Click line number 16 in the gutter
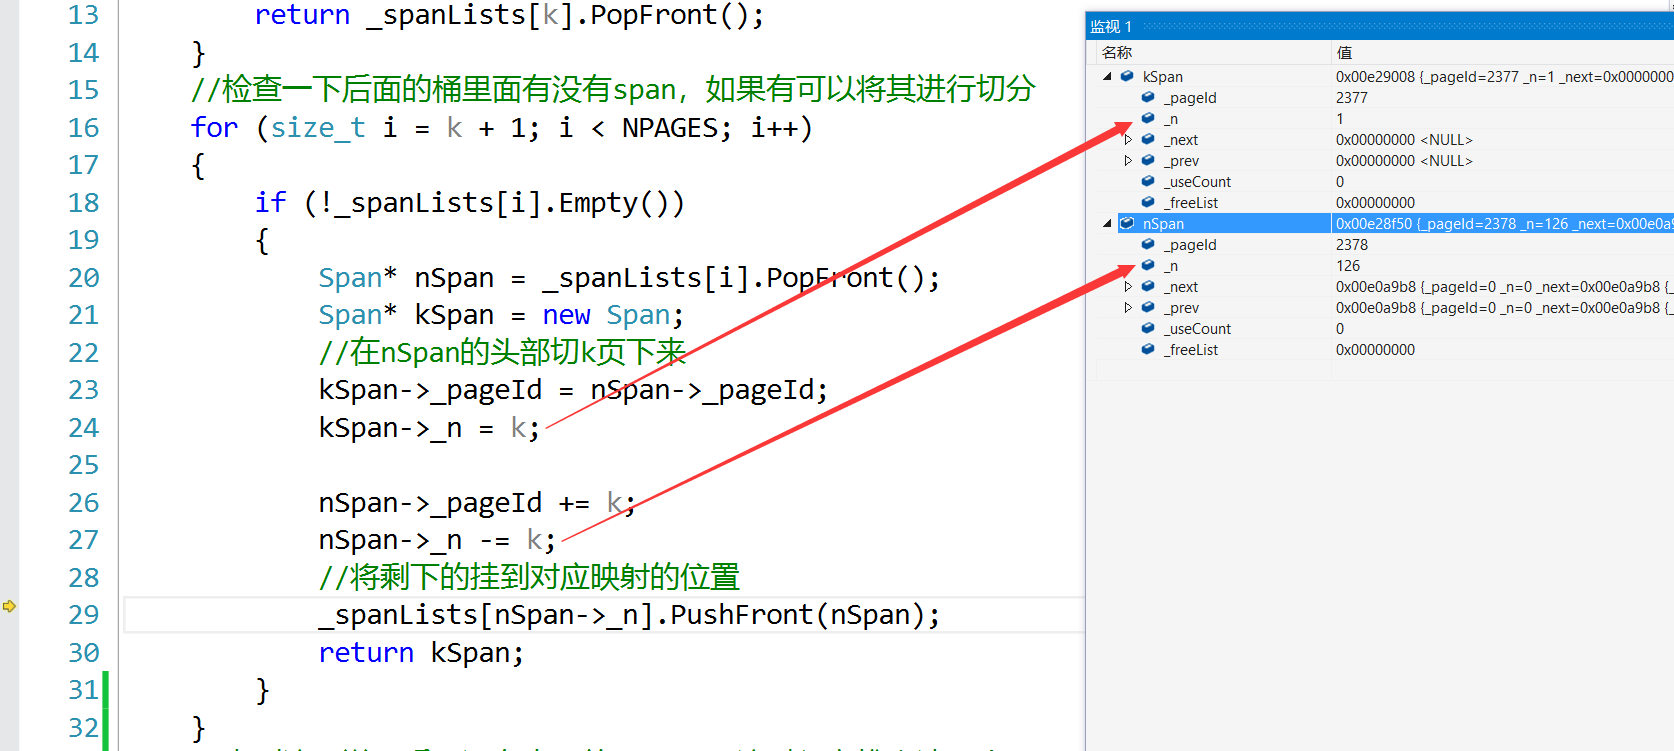 coord(84,127)
